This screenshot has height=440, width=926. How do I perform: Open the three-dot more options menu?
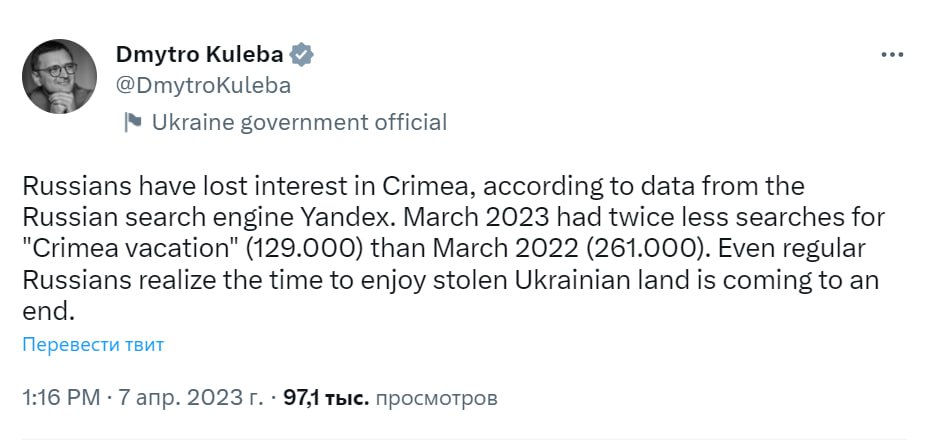tap(891, 54)
